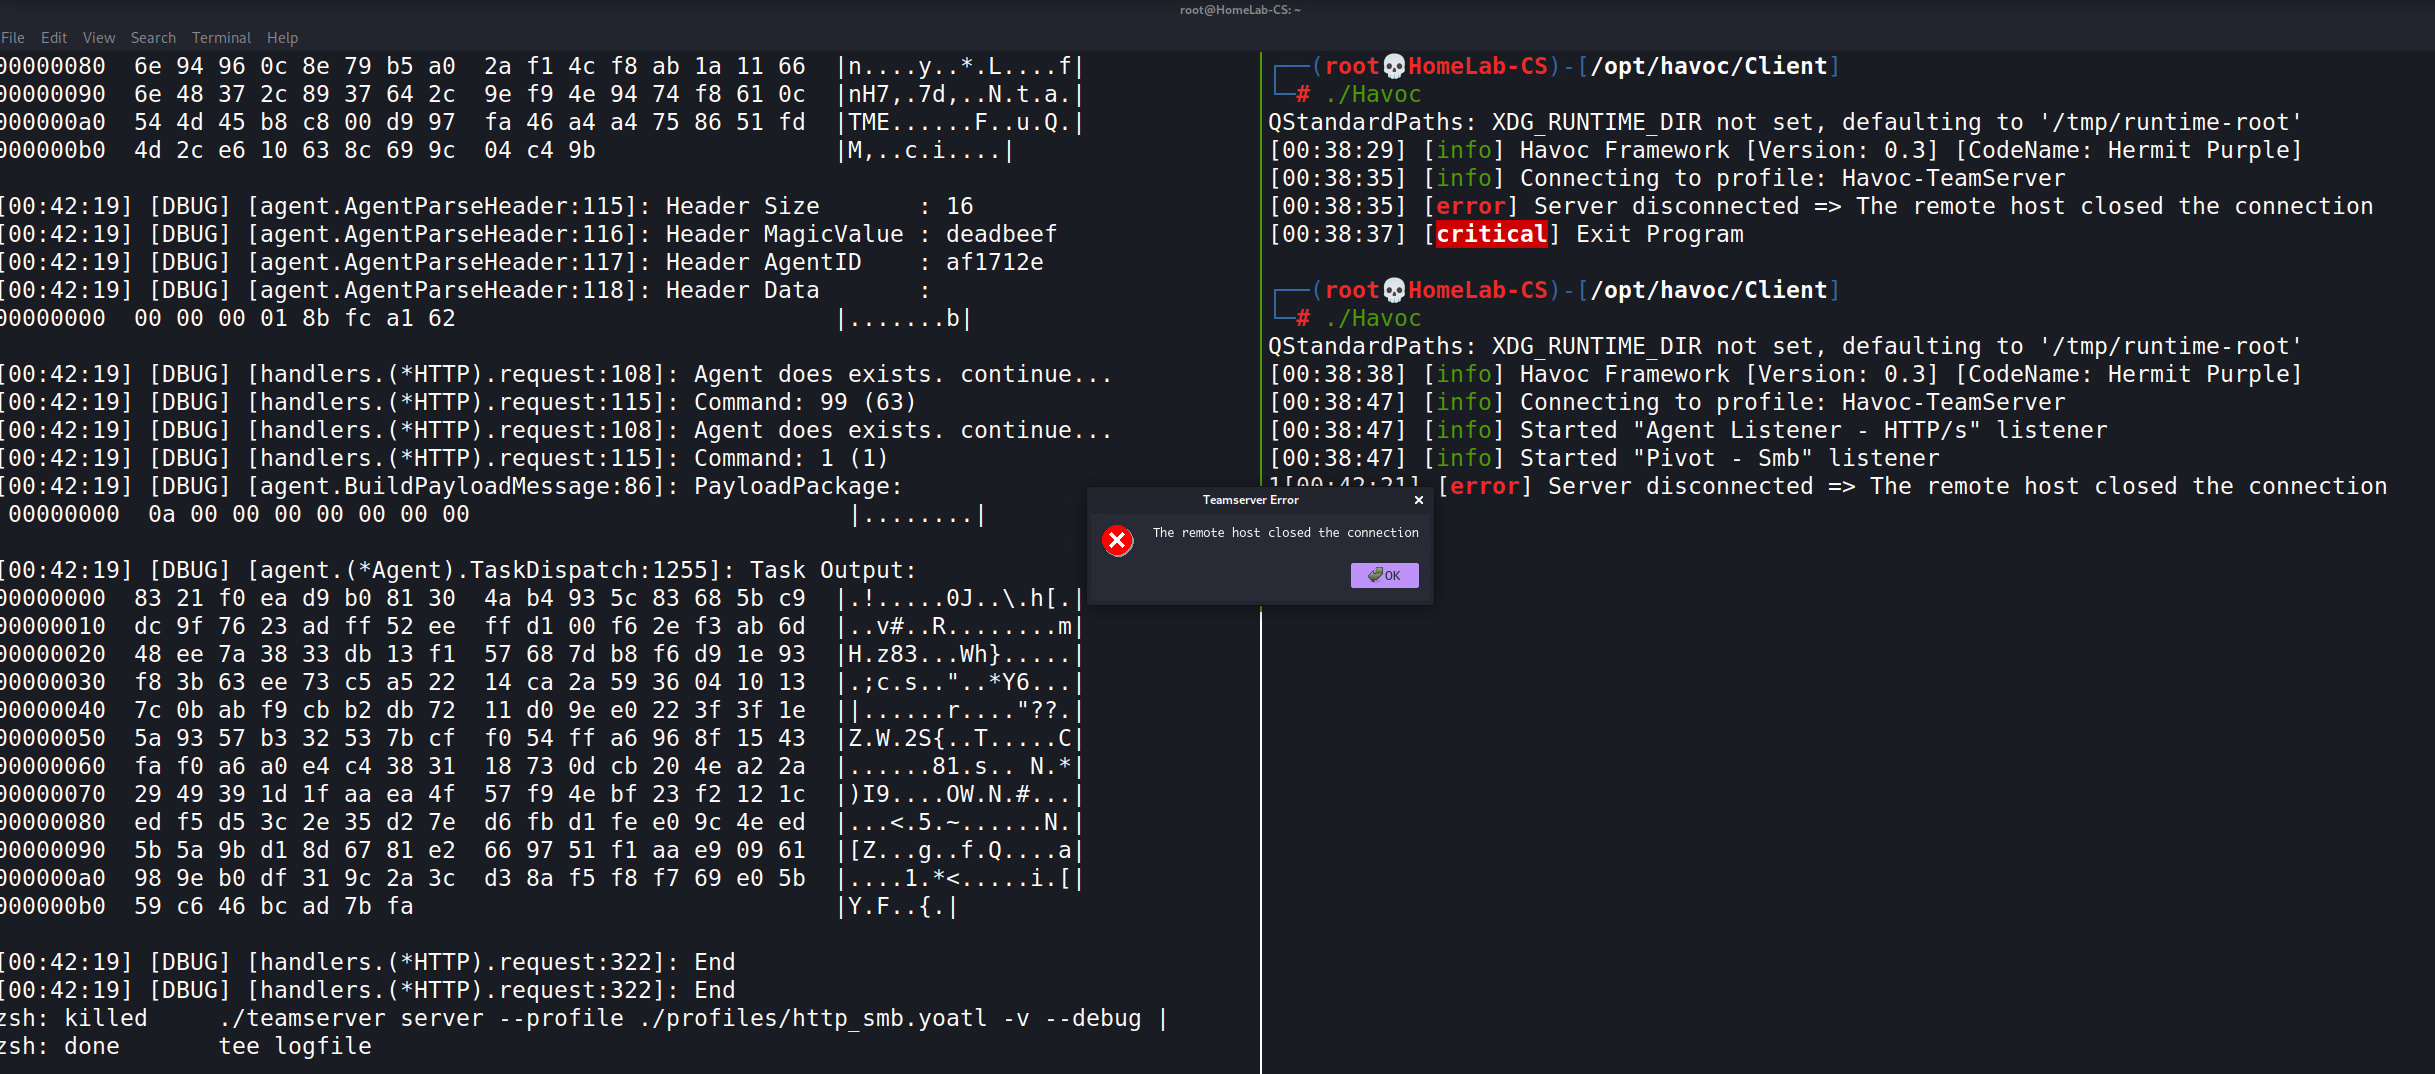Click the red error icon in the dialog
The height and width of the screenshot is (1074, 2435).
click(x=1117, y=540)
